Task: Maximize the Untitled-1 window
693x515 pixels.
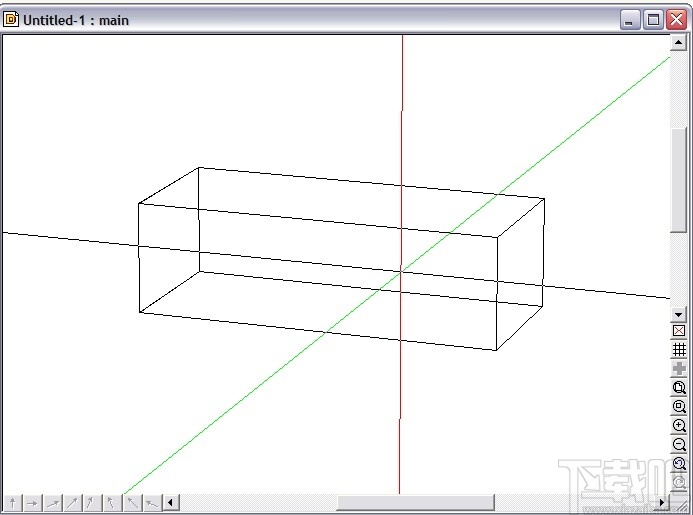Action: [653, 20]
